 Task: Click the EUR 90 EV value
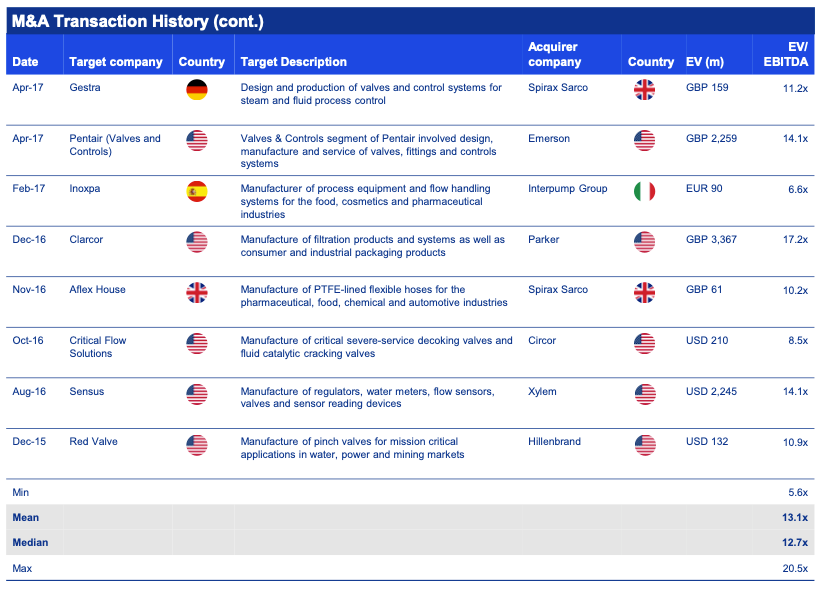click(x=704, y=189)
